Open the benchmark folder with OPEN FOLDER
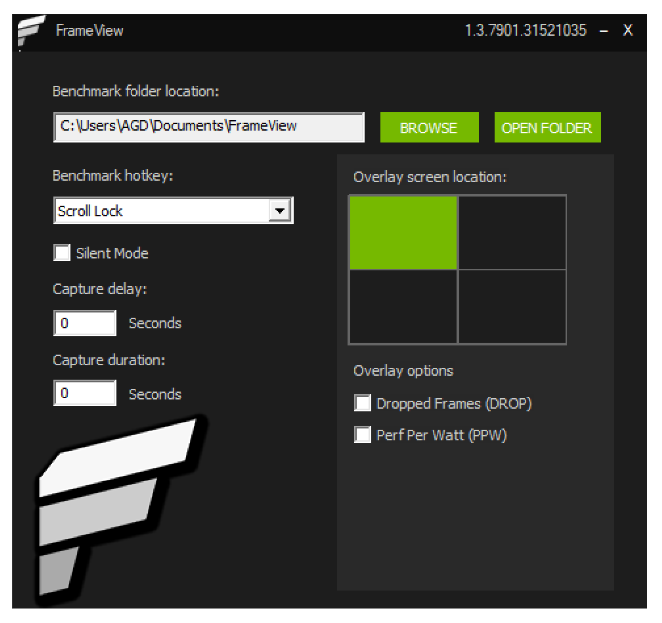 pyautogui.click(x=547, y=127)
